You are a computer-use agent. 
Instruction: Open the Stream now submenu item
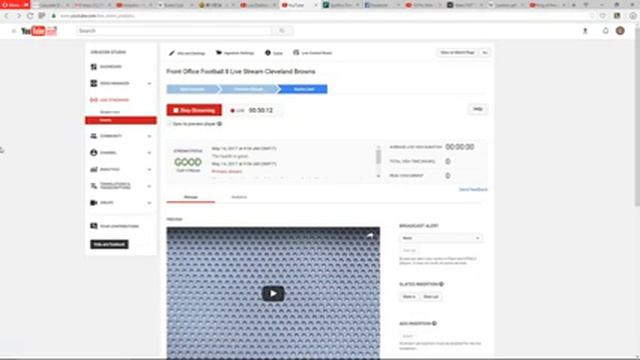pos(110,112)
